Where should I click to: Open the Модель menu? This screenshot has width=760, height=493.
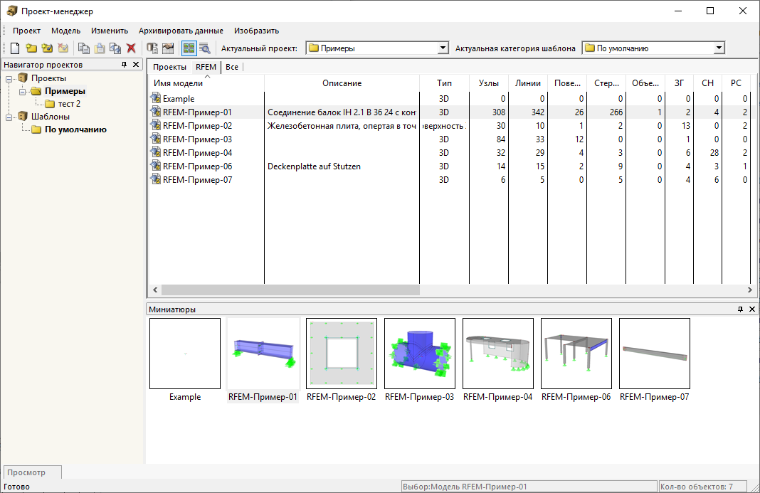click(x=66, y=31)
